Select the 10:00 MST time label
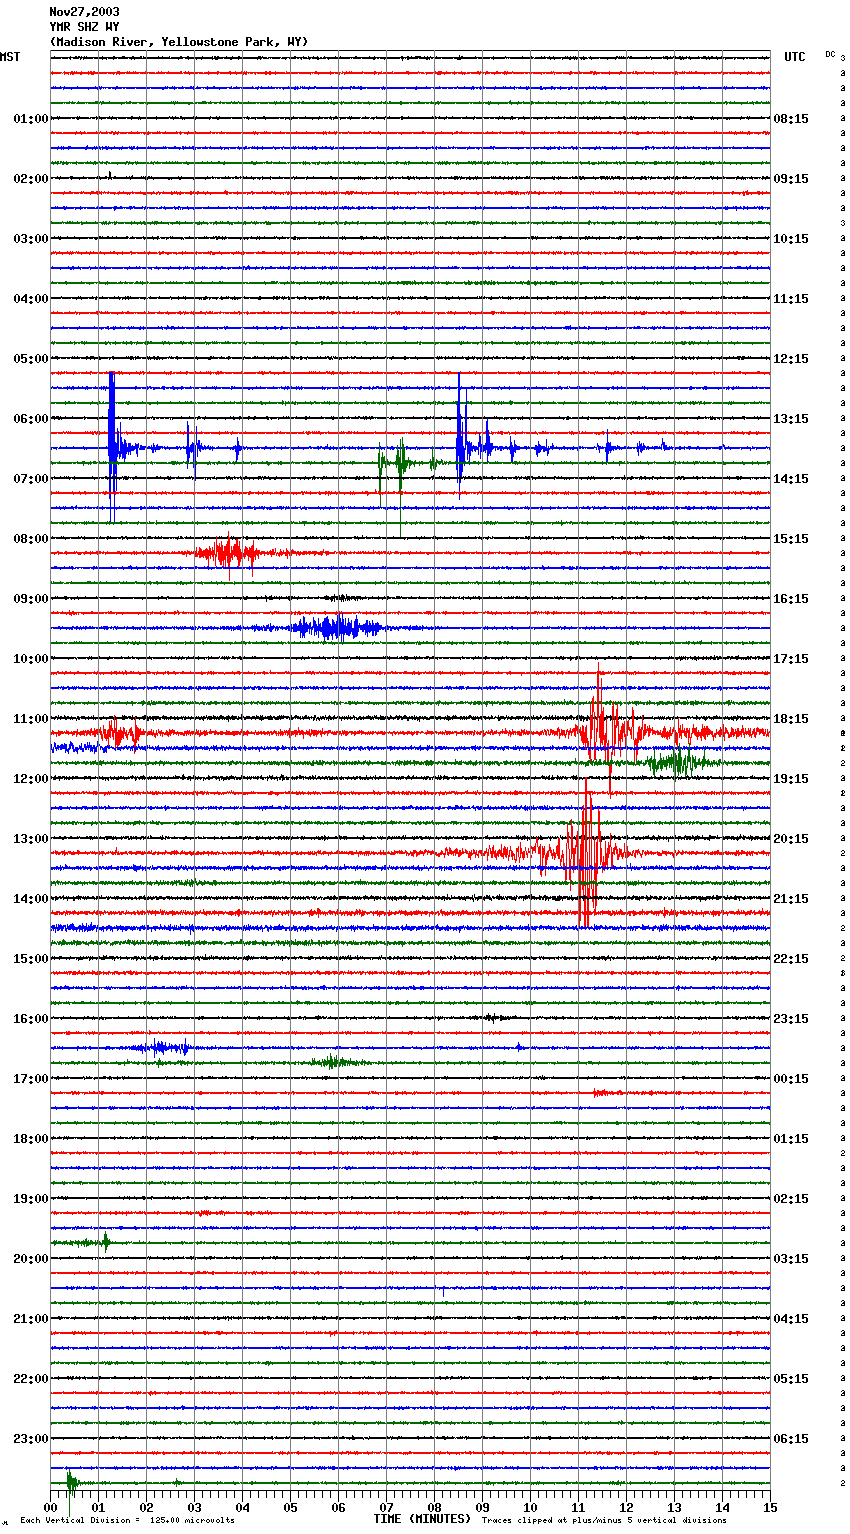 pyautogui.click(x=31, y=659)
